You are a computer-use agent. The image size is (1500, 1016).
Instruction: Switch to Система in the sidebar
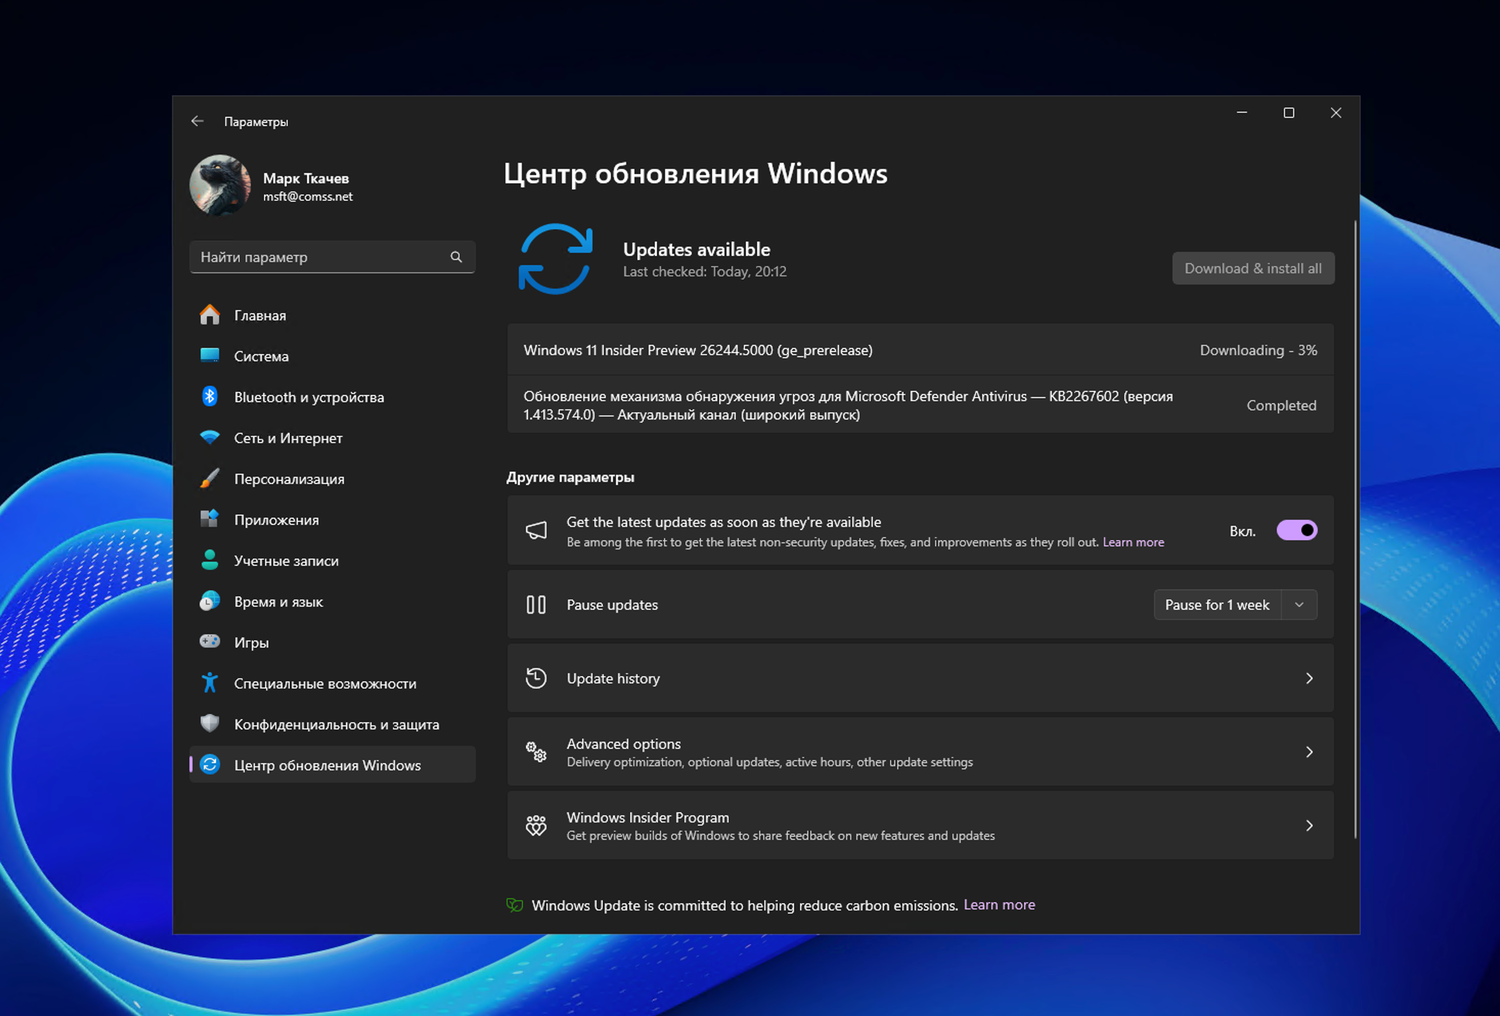[260, 356]
